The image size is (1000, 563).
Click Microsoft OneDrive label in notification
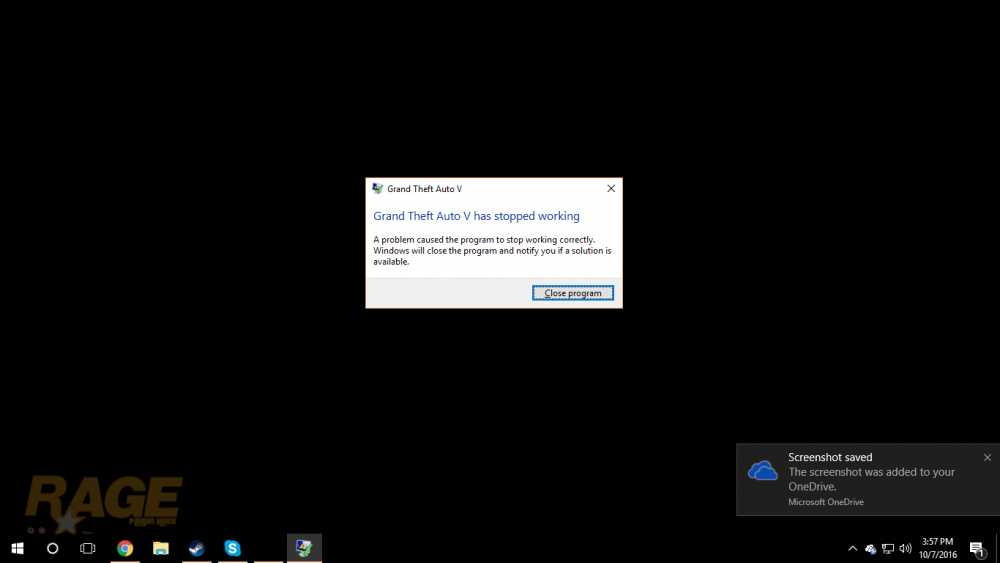[826, 502]
